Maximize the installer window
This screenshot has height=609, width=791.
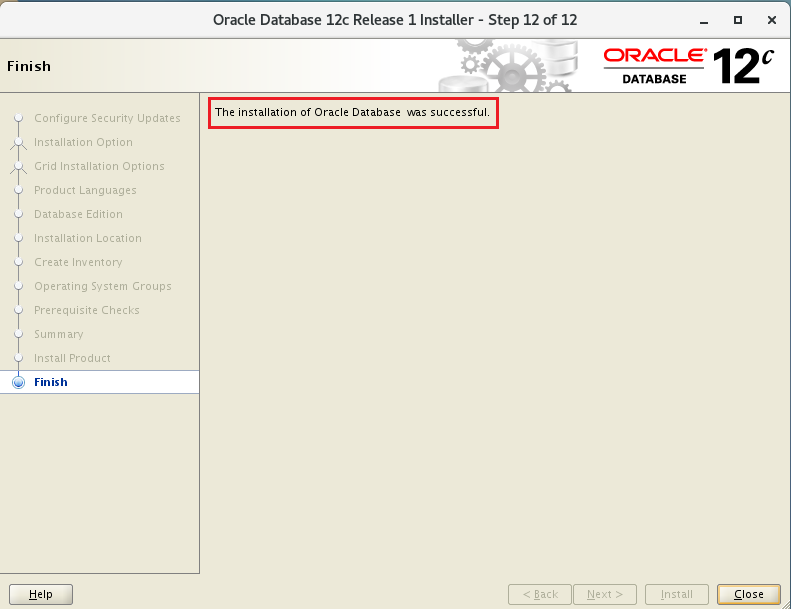click(738, 20)
